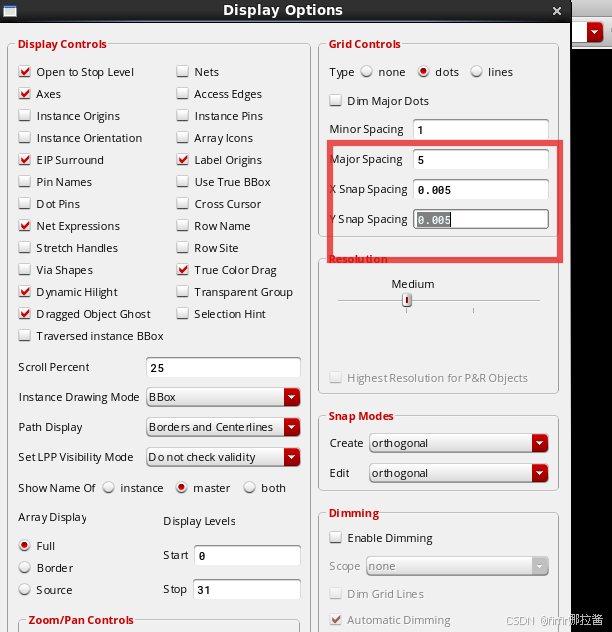The height and width of the screenshot is (632, 612).
Task: Set grid type to none
Action: pyautogui.click(x=366, y=72)
